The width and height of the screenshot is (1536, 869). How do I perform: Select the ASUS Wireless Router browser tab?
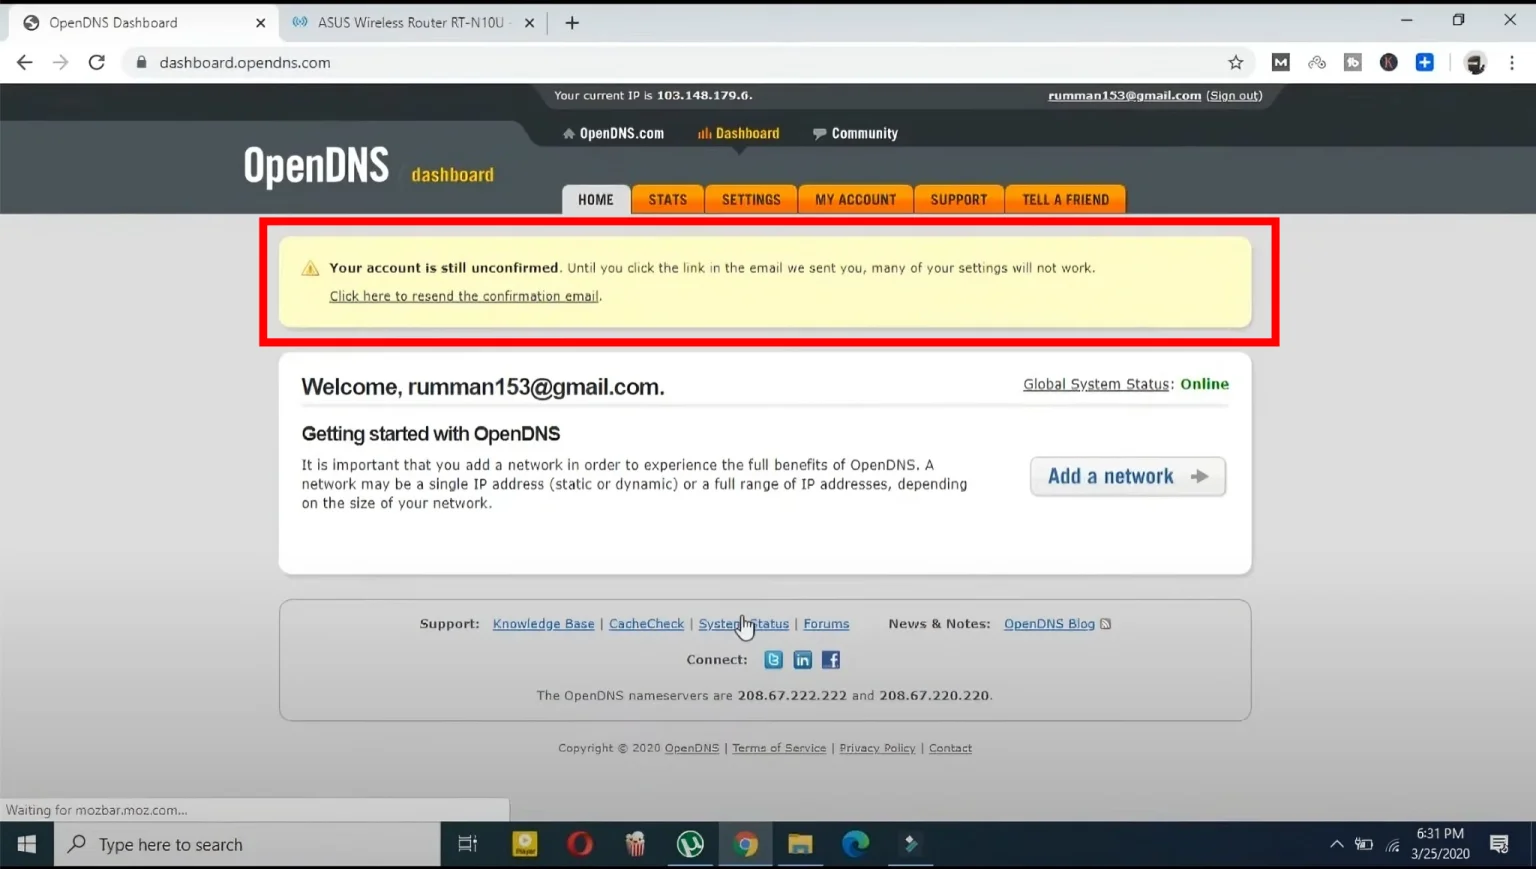pos(404,21)
